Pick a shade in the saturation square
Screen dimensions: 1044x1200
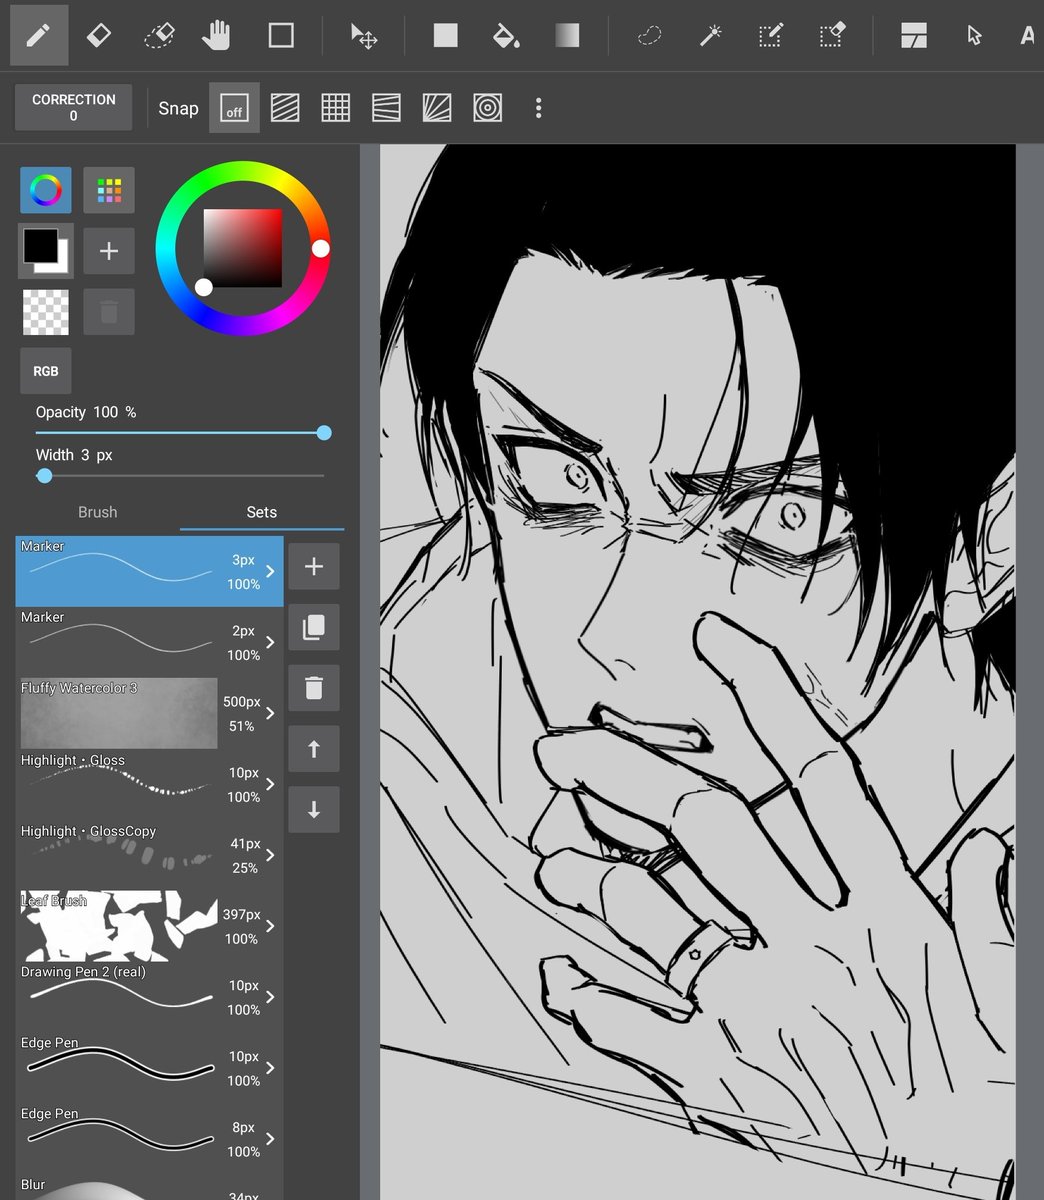(x=243, y=248)
